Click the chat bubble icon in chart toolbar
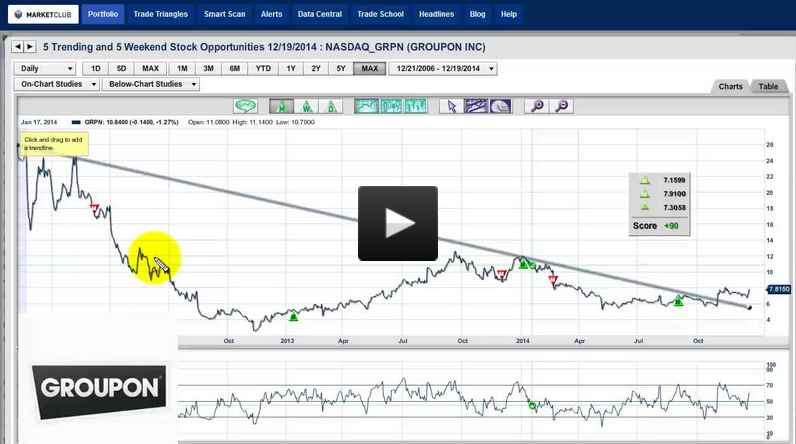The width and height of the screenshot is (796, 444). point(245,106)
